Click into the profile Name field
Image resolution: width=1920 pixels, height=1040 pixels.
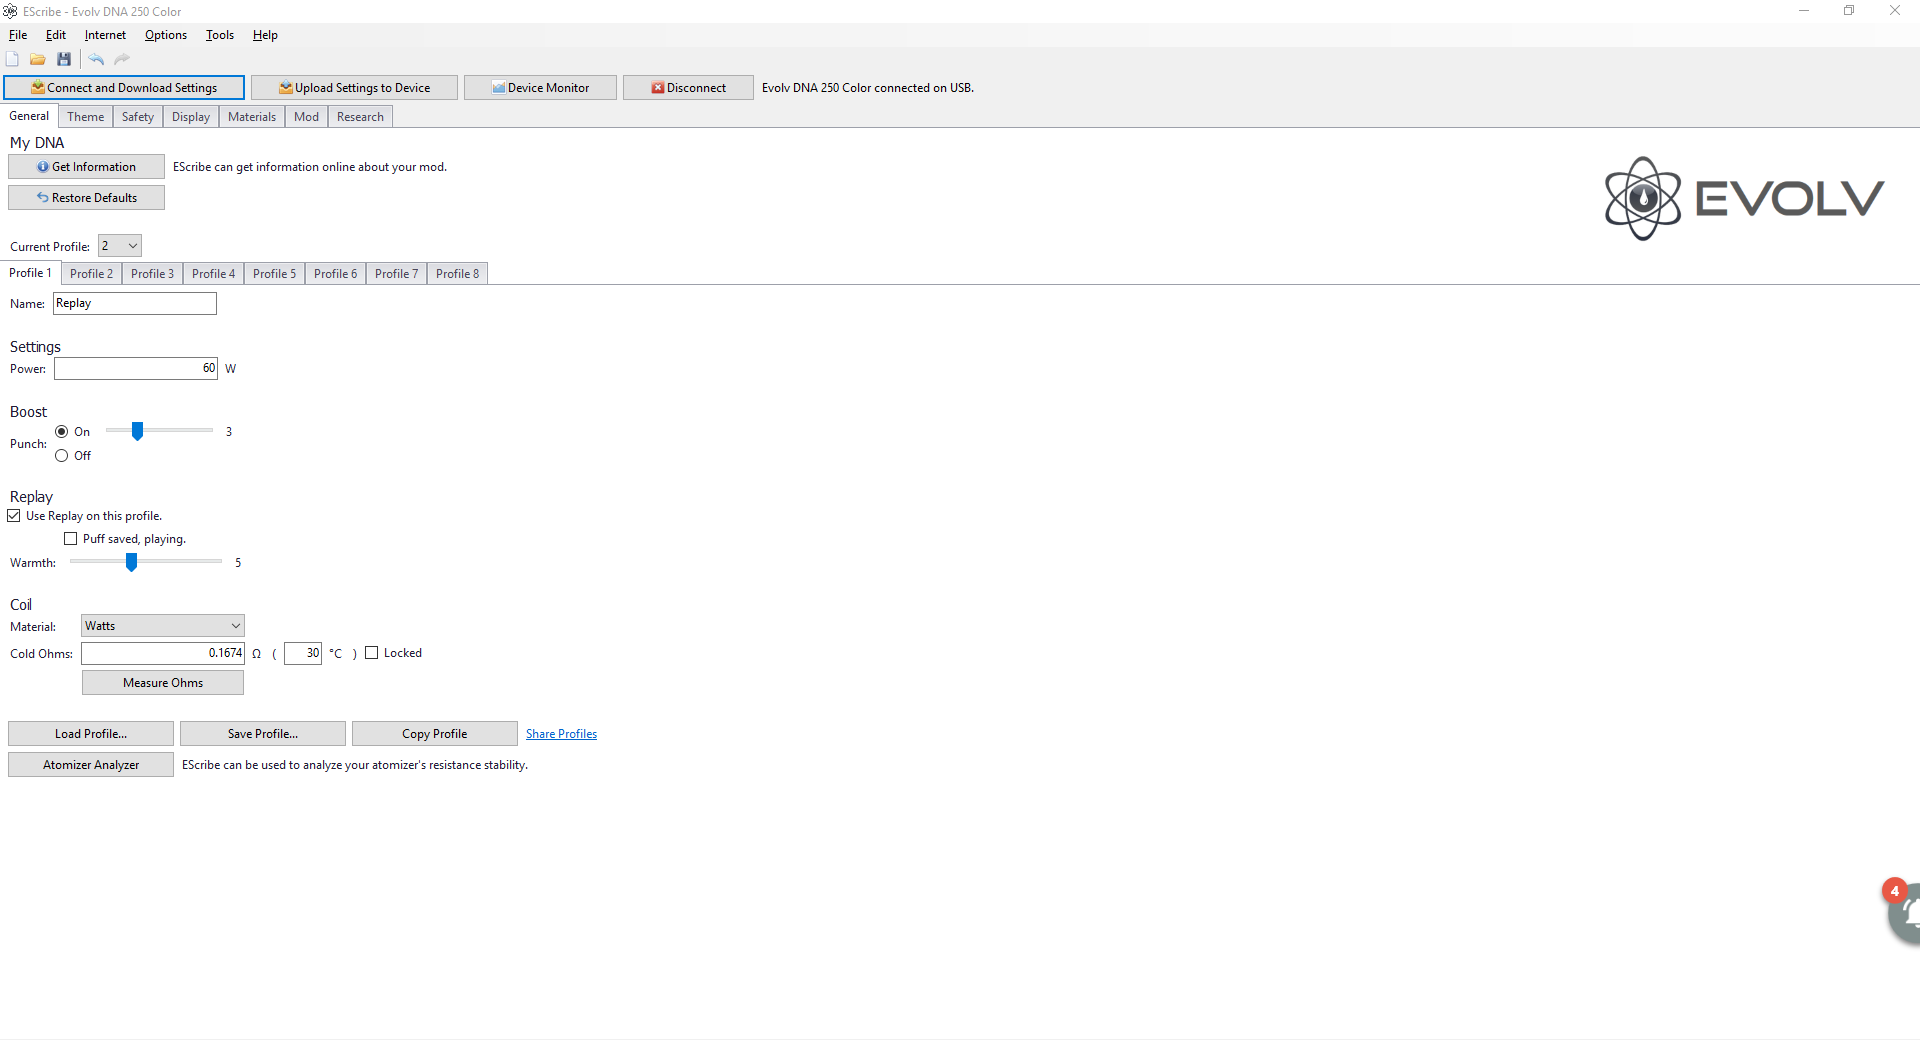pyautogui.click(x=135, y=304)
